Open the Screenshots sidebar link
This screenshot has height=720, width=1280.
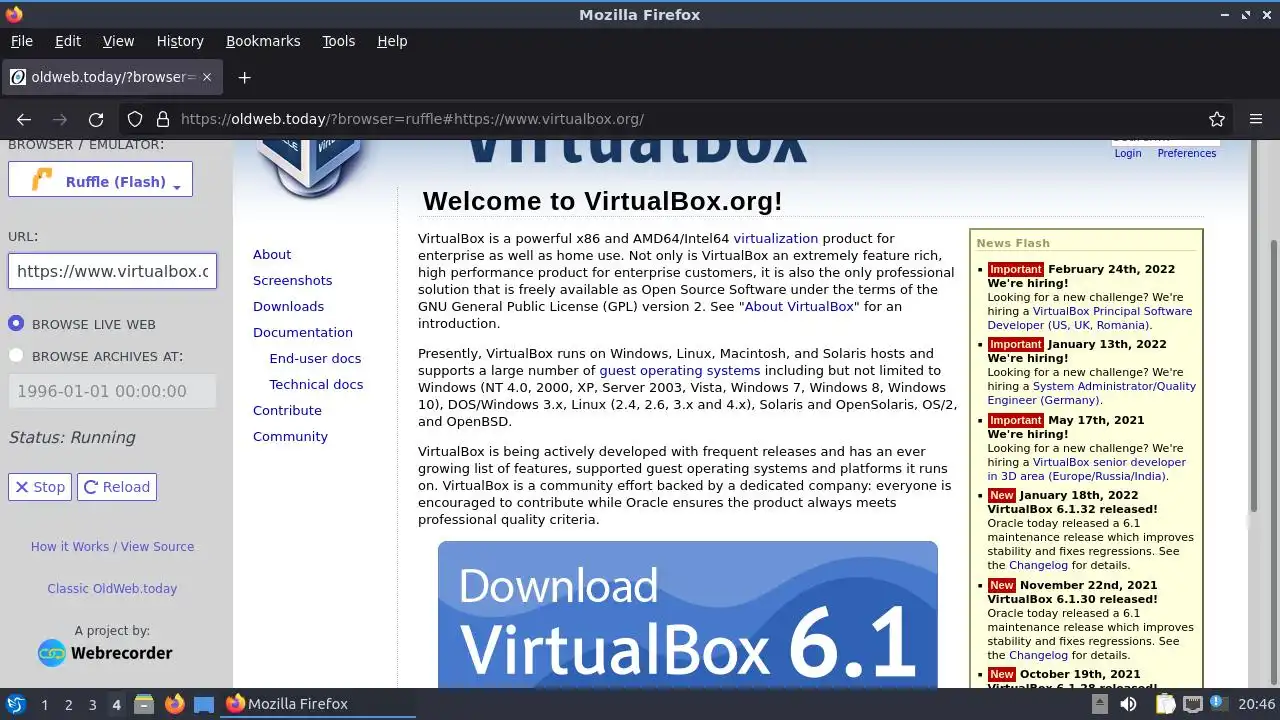292,280
